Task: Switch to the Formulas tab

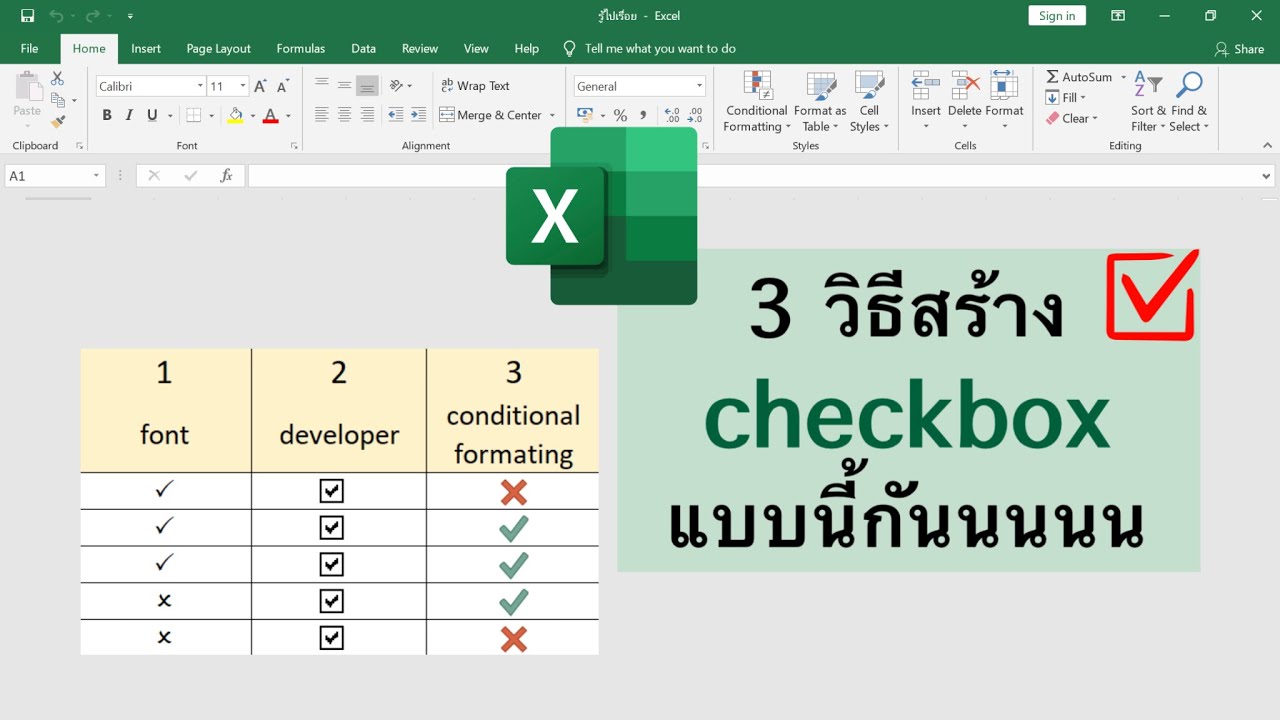Action: [301, 48]
